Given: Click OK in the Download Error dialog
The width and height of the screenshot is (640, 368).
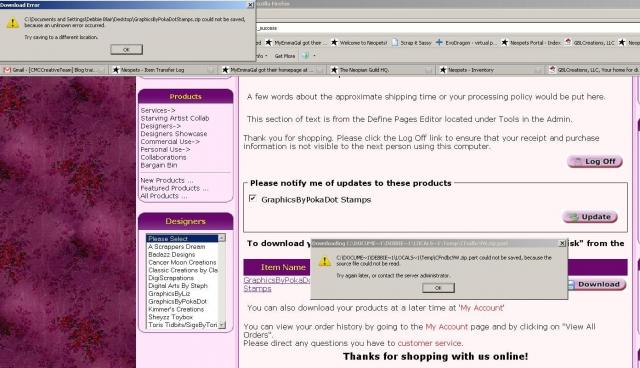Looking at the screenshot, I should (127, 49).
